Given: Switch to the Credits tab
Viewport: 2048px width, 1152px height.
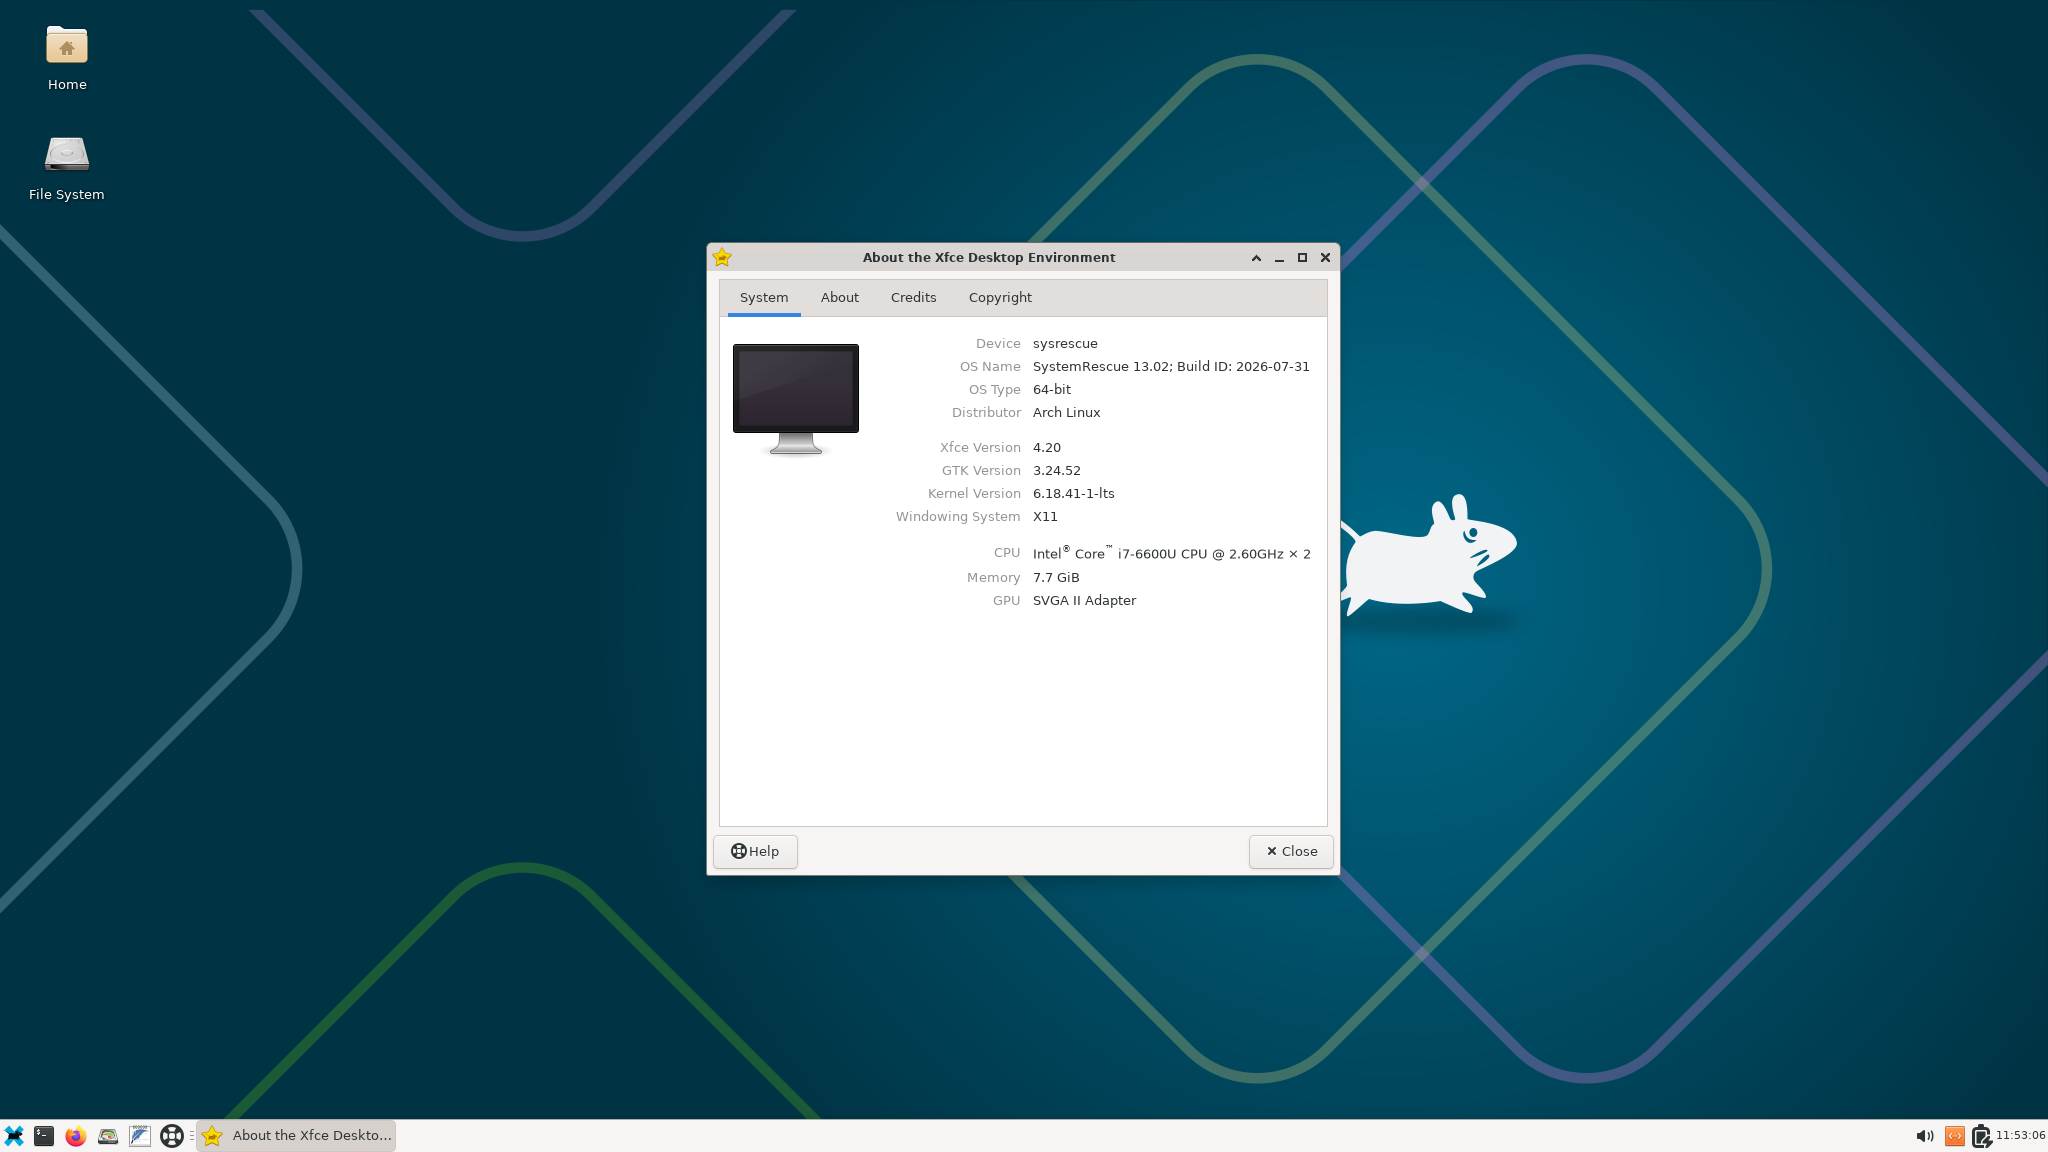Looking at the screenshot, I should [914, 298].
